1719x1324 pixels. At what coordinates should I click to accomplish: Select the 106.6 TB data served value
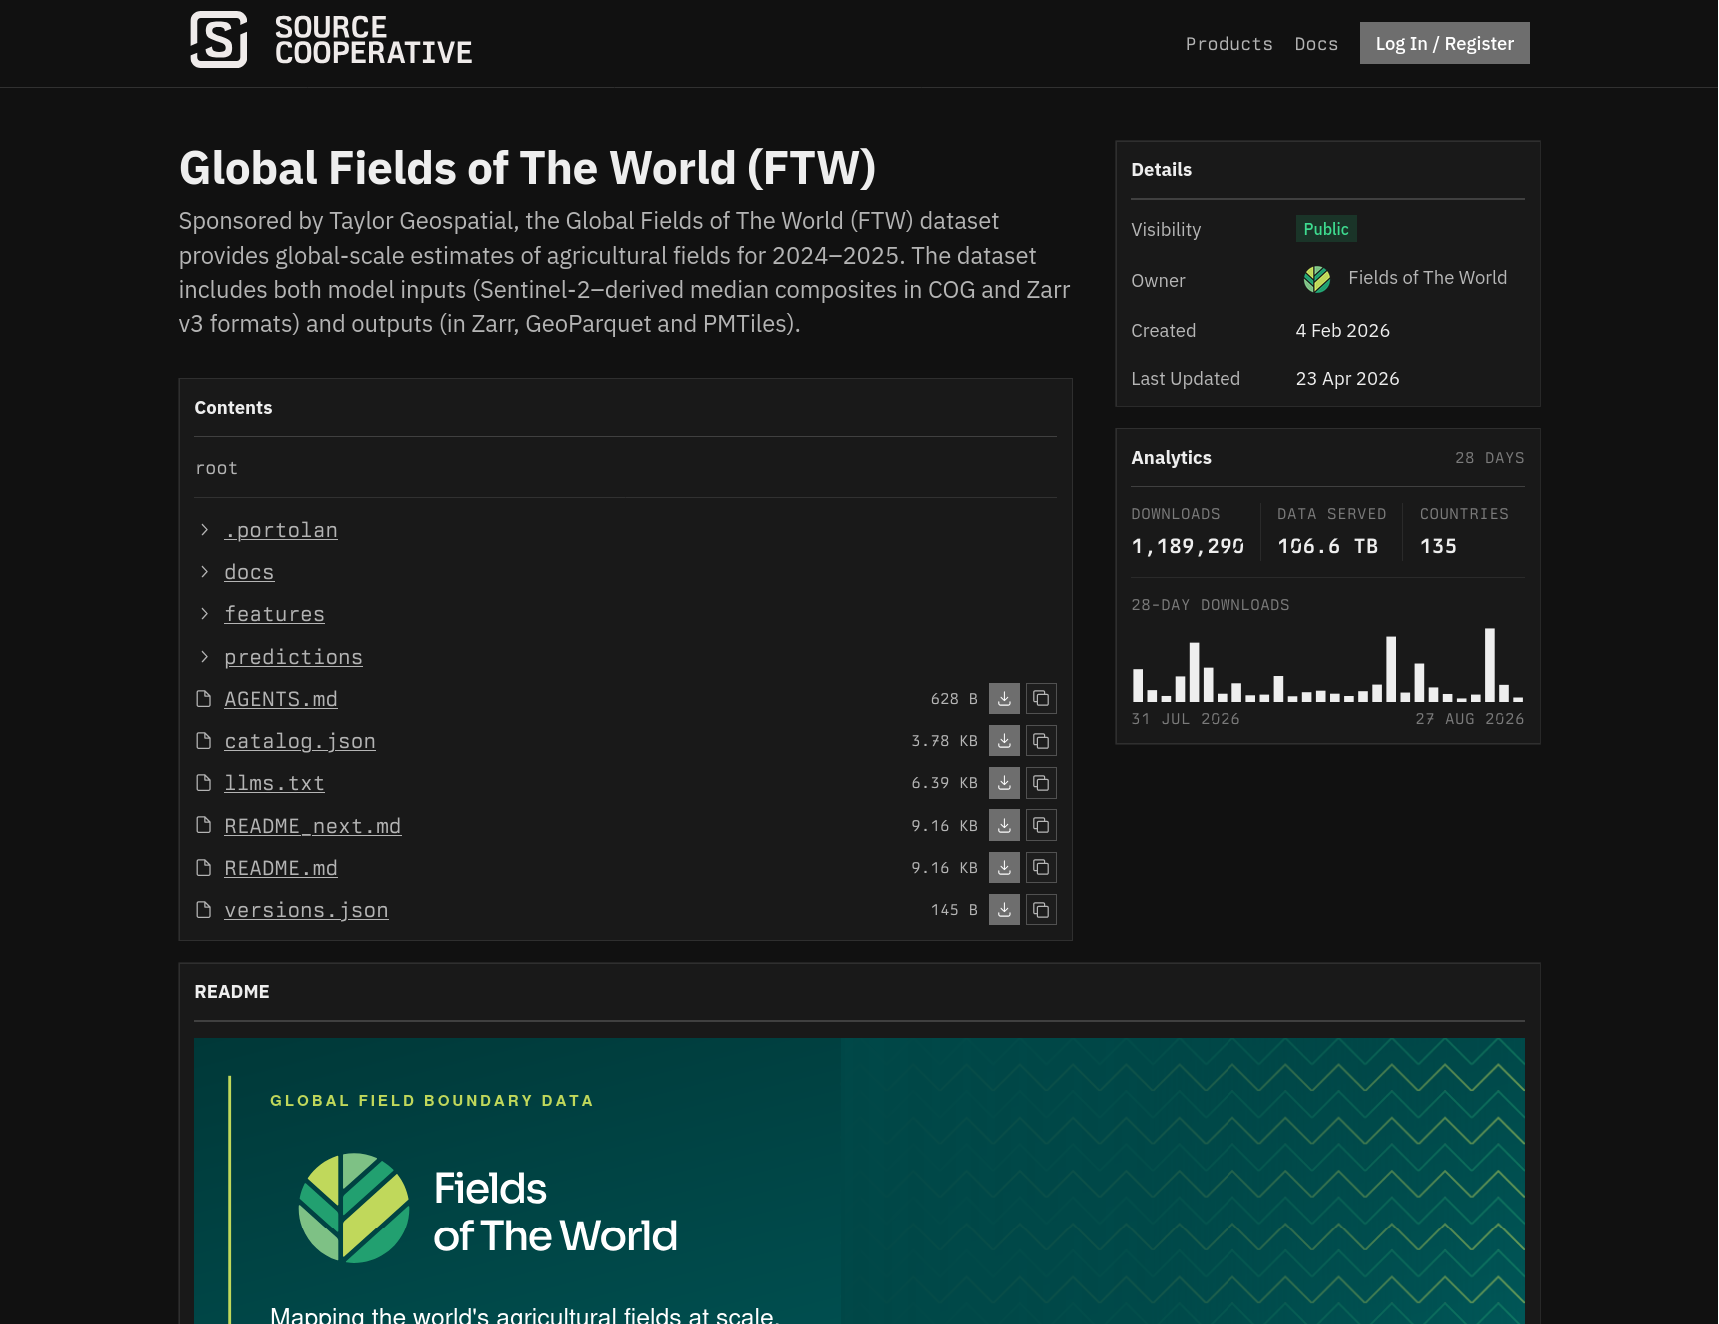click(x=1327, y=546)
